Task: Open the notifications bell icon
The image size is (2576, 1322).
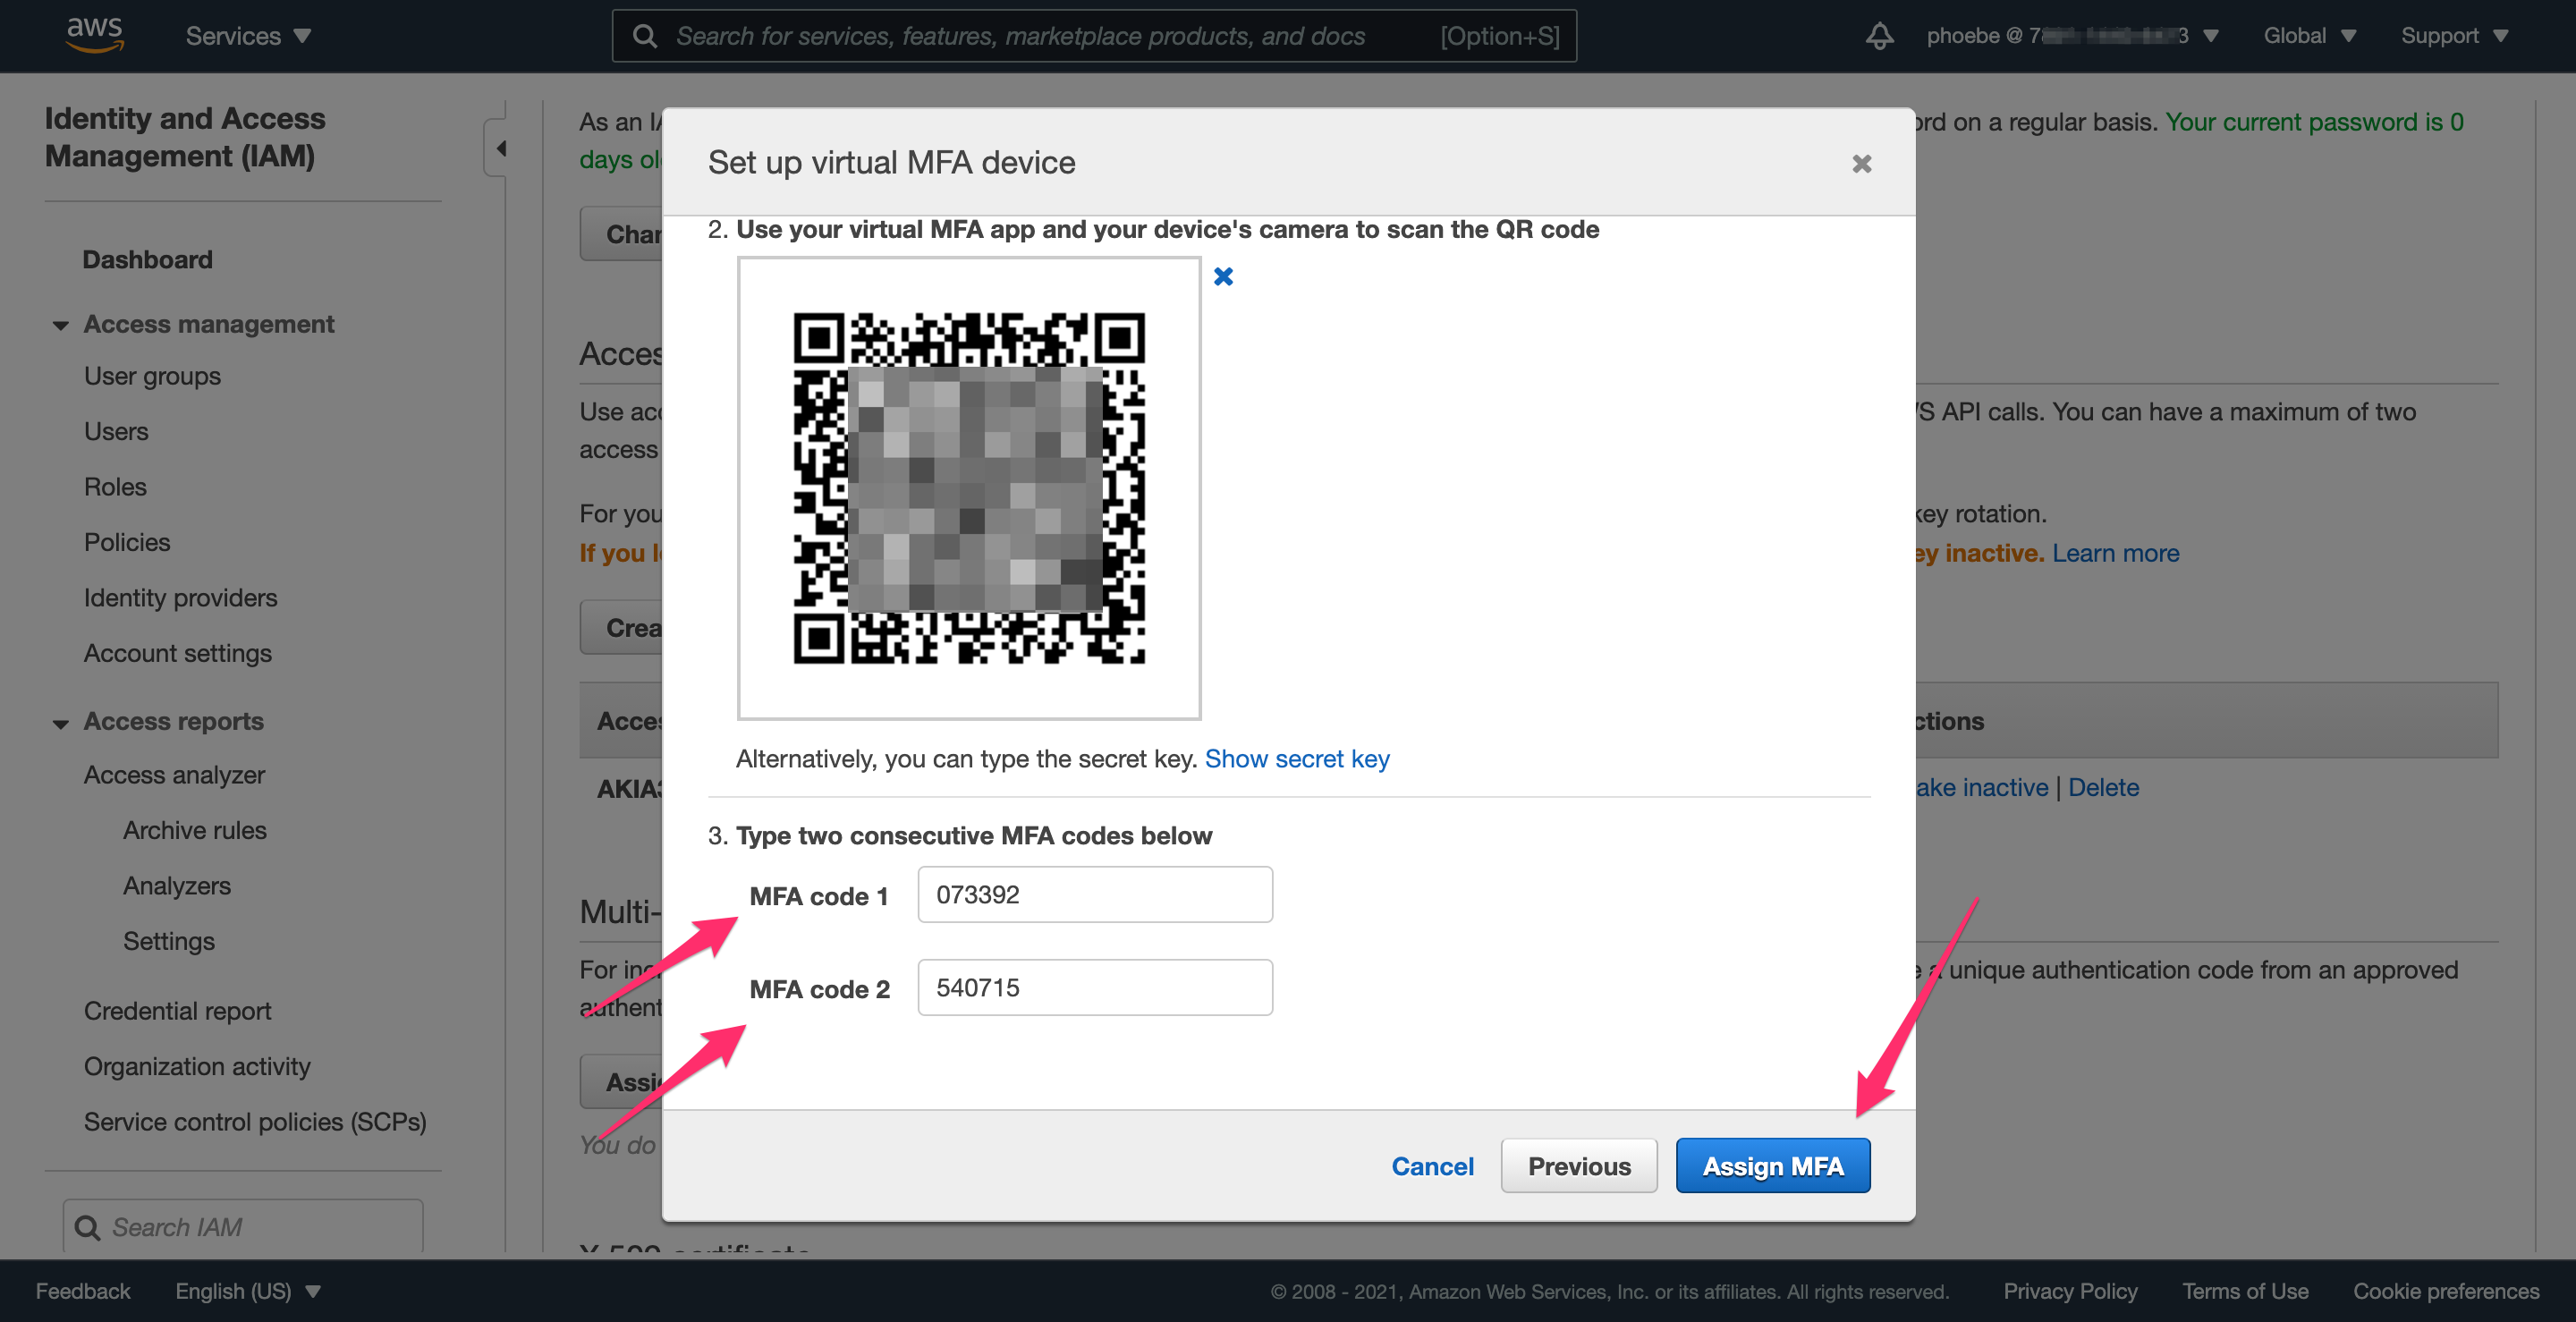Action: pos(1879,36)
